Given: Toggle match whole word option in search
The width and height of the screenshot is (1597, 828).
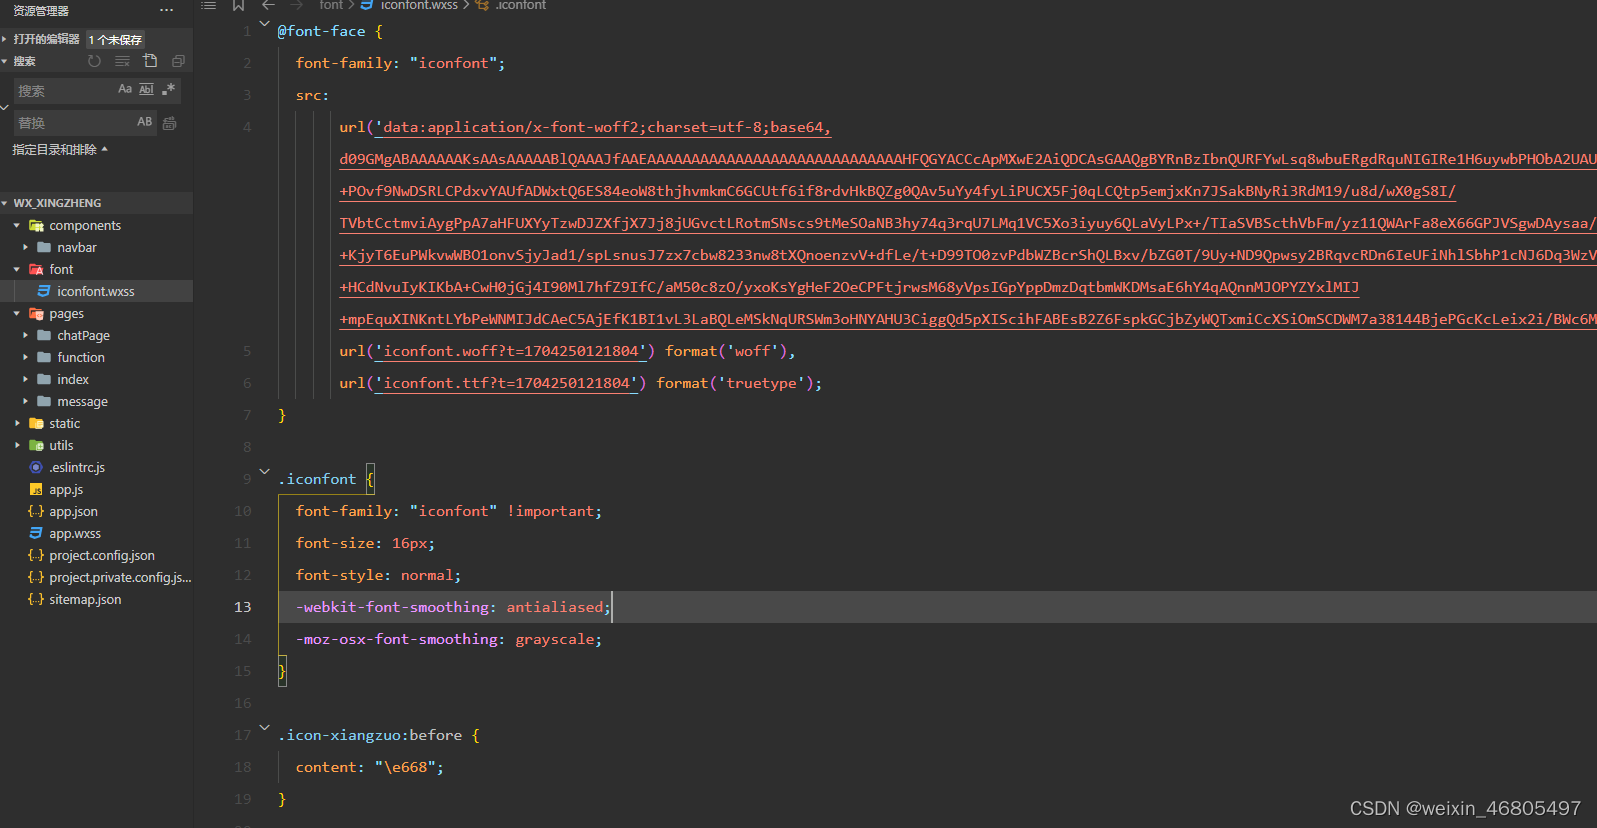Looking at the screenshot, I should 146,89.
